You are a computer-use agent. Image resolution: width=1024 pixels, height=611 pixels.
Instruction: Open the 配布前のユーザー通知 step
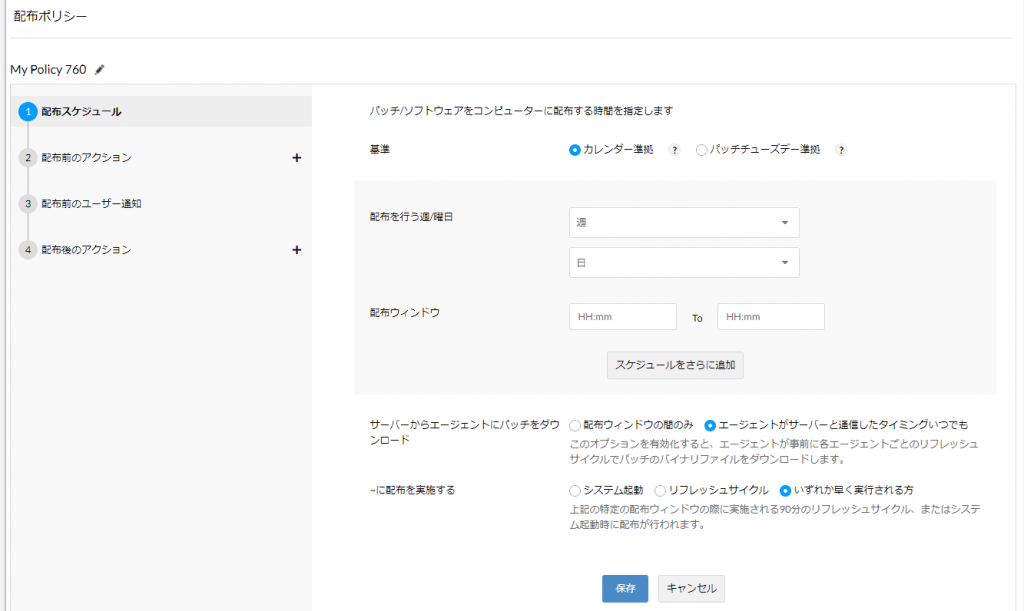(91, 204)
